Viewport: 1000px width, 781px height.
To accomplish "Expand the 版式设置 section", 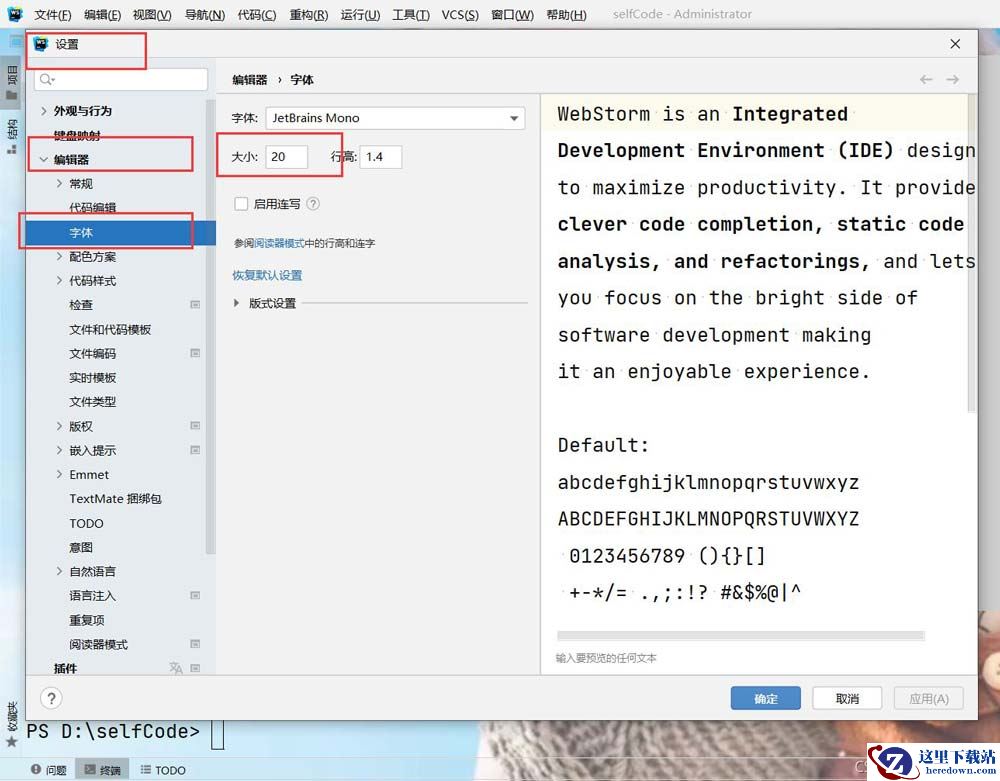I will pos(237,303).
